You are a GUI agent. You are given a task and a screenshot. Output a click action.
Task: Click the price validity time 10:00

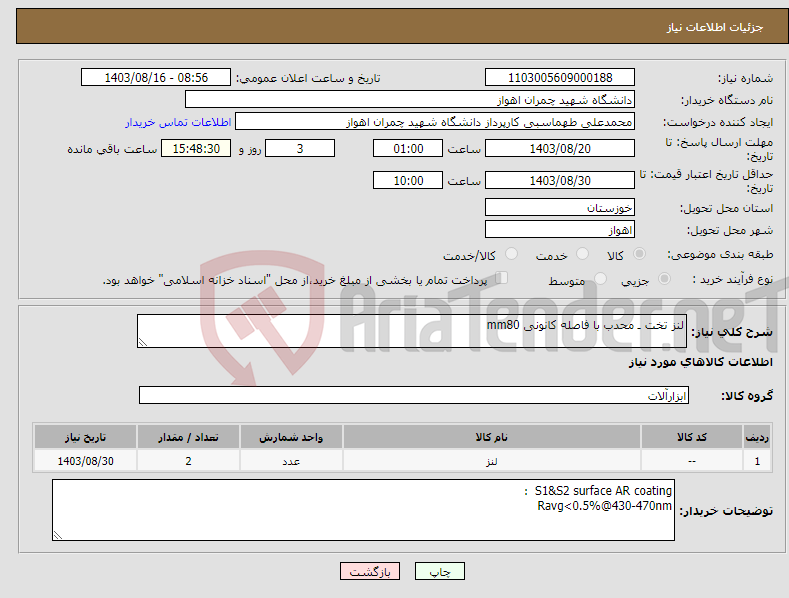408,180
